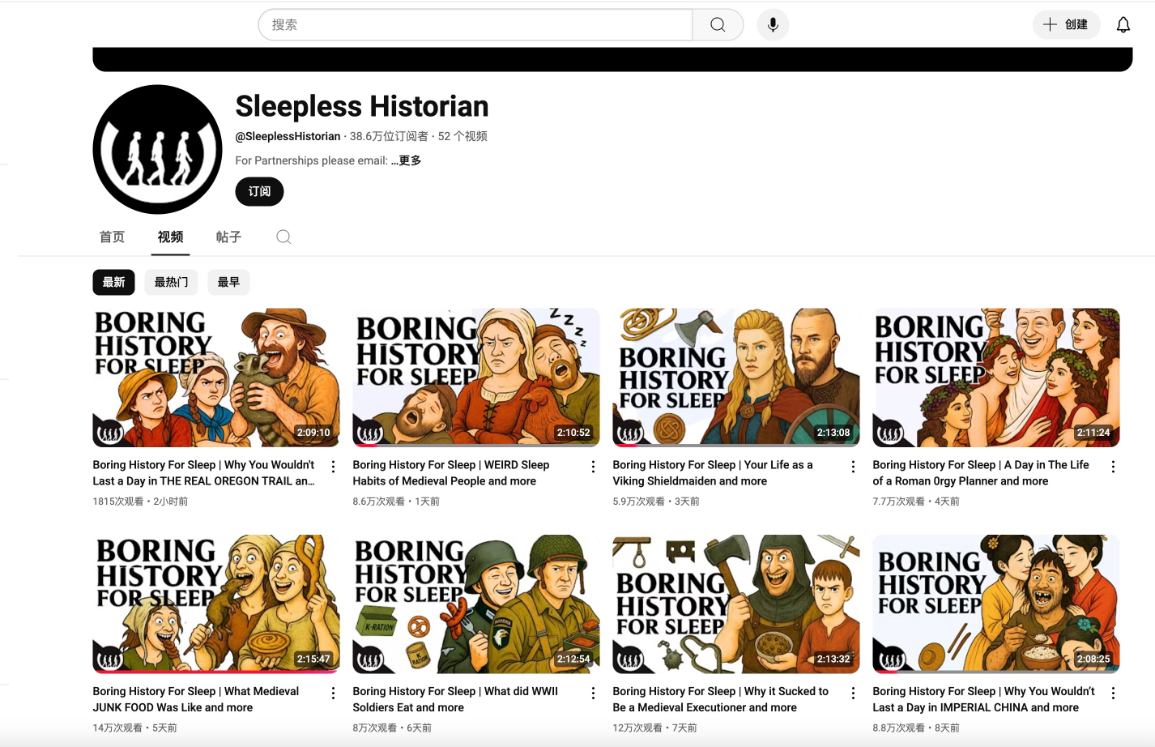Open Sleepless Historian channel avatar
The width and height of the screenshot is (1155, 747).
pyautogui.click(x=157, y=149)
